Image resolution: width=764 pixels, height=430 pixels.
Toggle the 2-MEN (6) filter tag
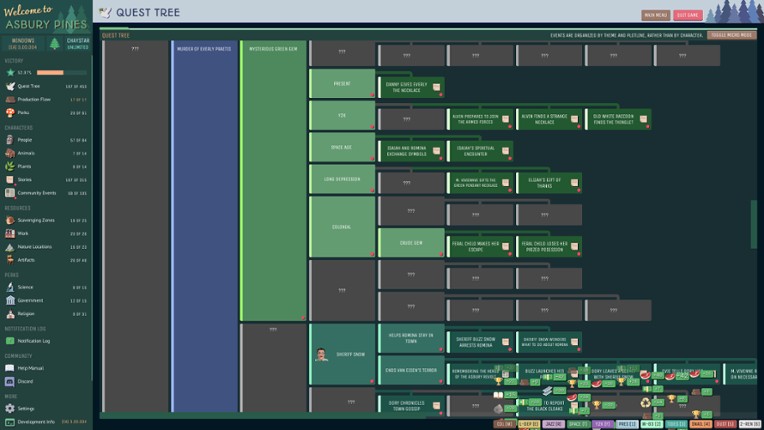750,424
